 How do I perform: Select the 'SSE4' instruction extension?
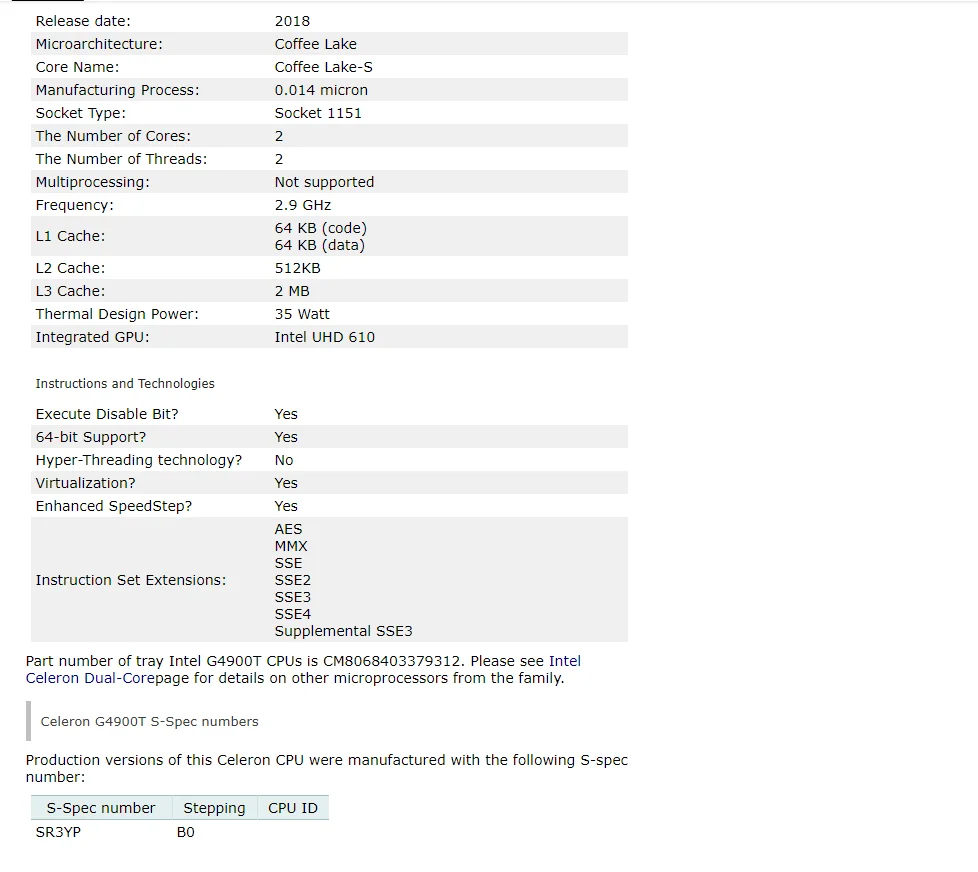(x=293, y=614)
